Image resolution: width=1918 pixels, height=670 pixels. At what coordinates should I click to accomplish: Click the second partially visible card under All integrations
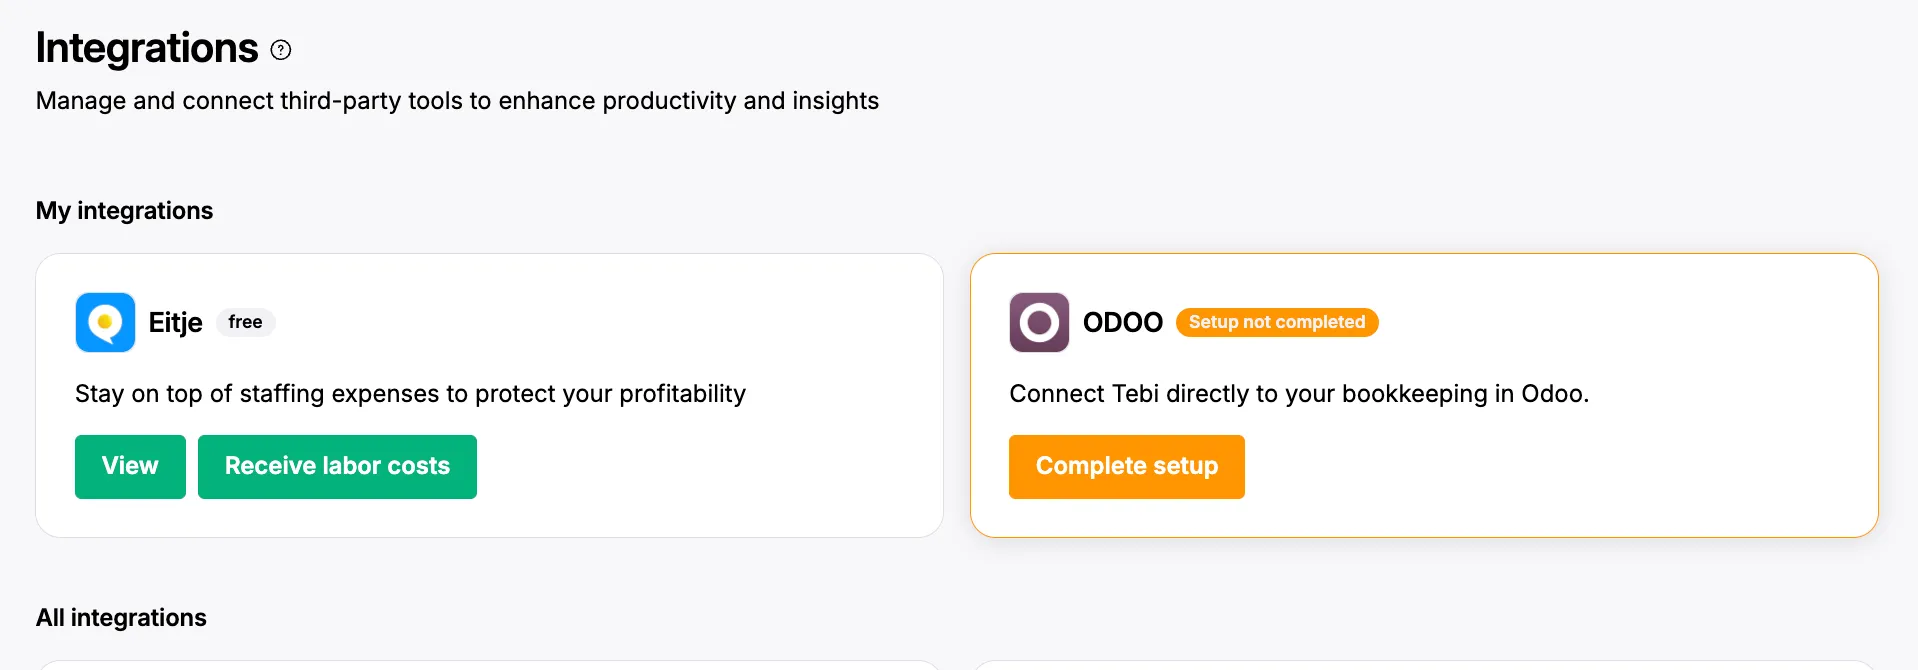click(1424, 665)
